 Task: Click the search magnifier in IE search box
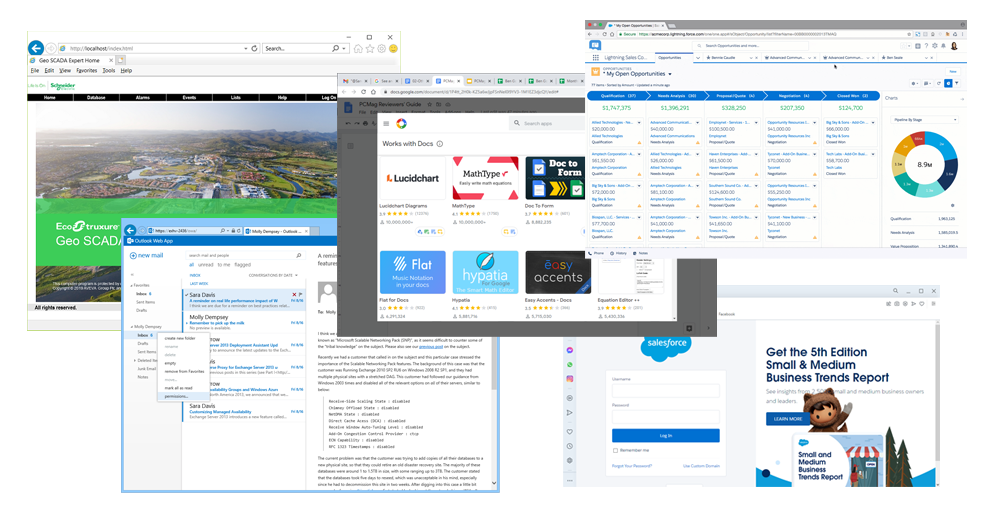tap(335, 48)
